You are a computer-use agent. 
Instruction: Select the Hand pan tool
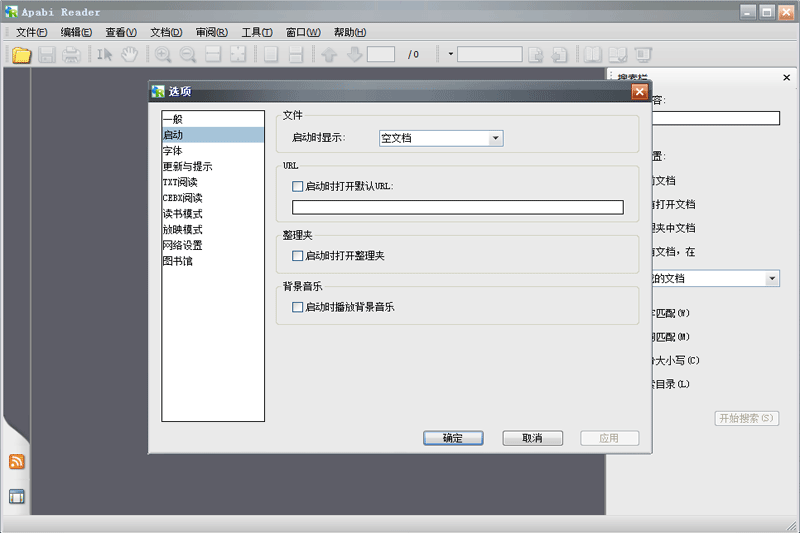pyautogui.click(x=130, y=55)
